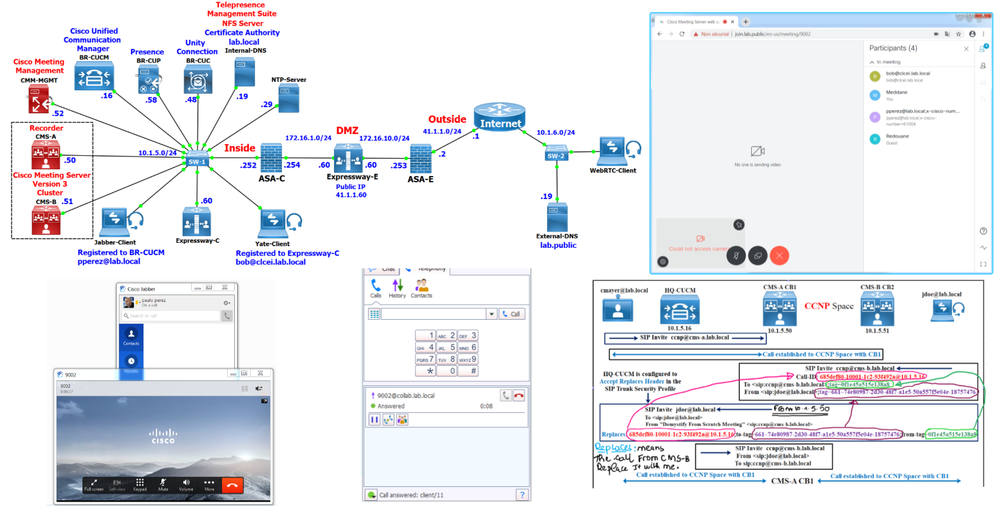
Task: Leave the meeting with the red X button
Action: click(x=780, y=256)
